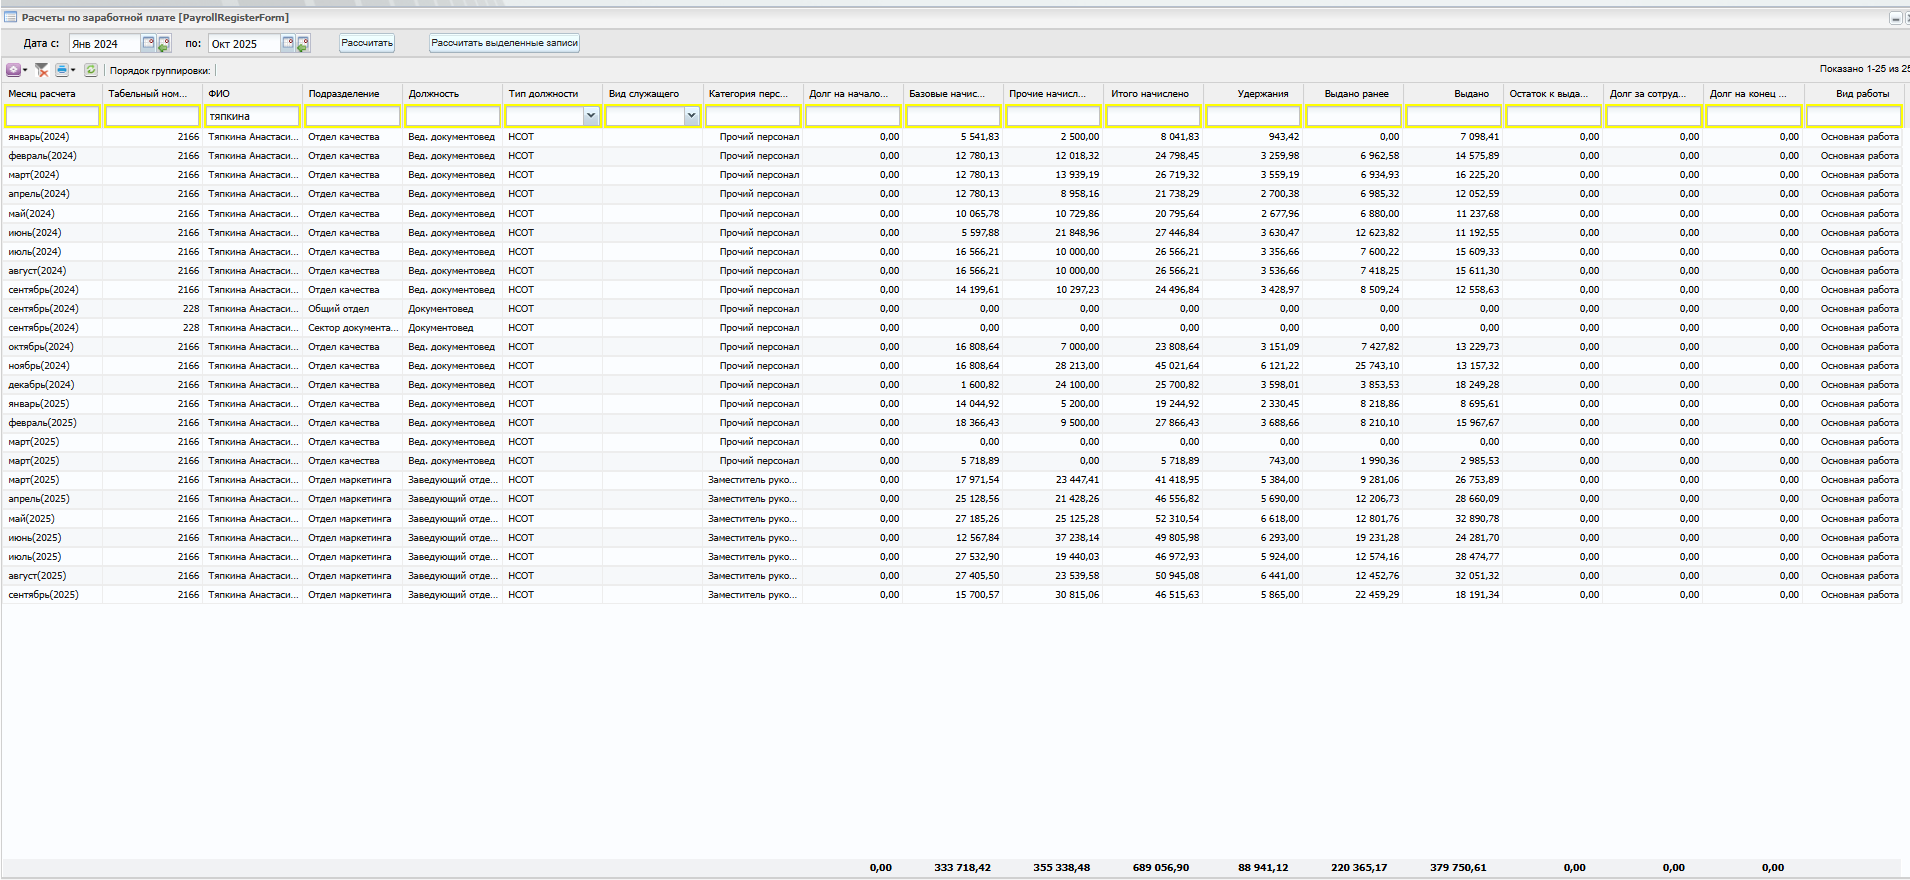Click the footer total '379 750,61'
The image size is (1910, 880).
1458,868
